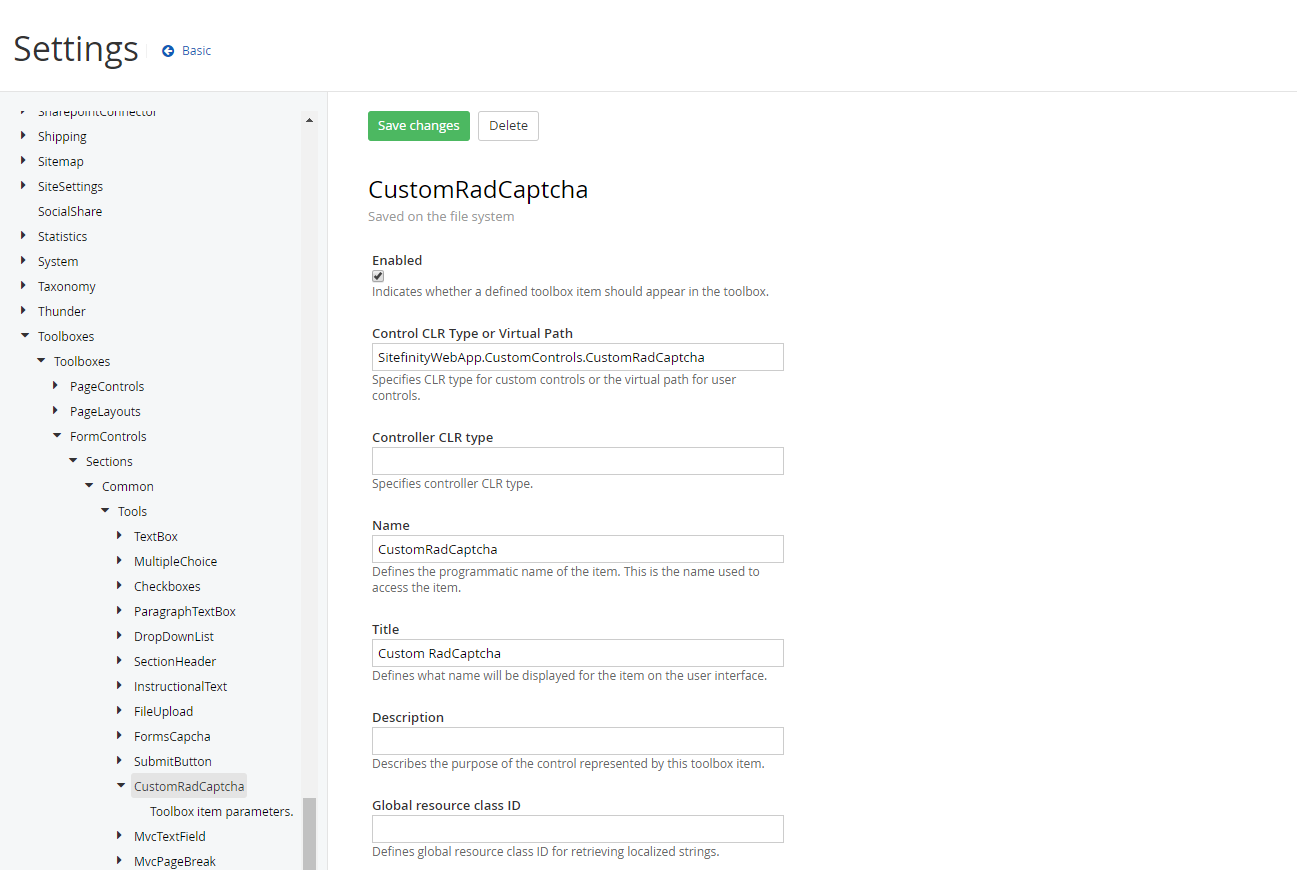1297x870 pixels.
Task: Select the FormsCapcha tree item
Action: 171,735
